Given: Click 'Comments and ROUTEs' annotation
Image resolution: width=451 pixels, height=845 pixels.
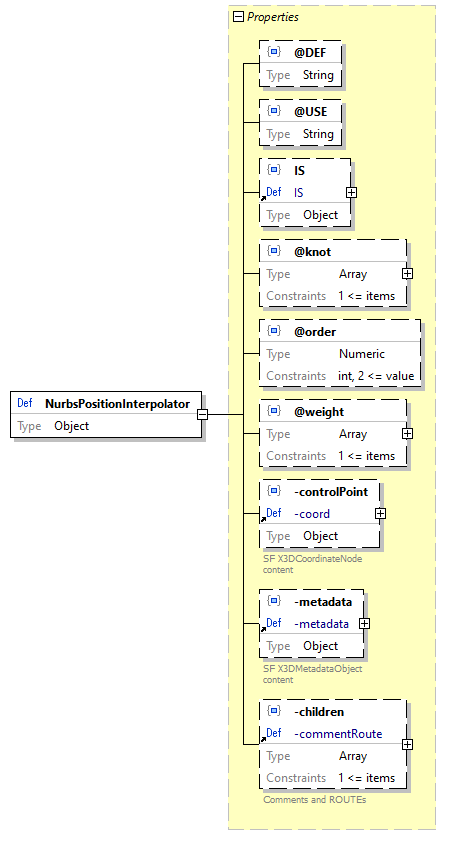Looking at the screenshot, I should tap(315, 800).
